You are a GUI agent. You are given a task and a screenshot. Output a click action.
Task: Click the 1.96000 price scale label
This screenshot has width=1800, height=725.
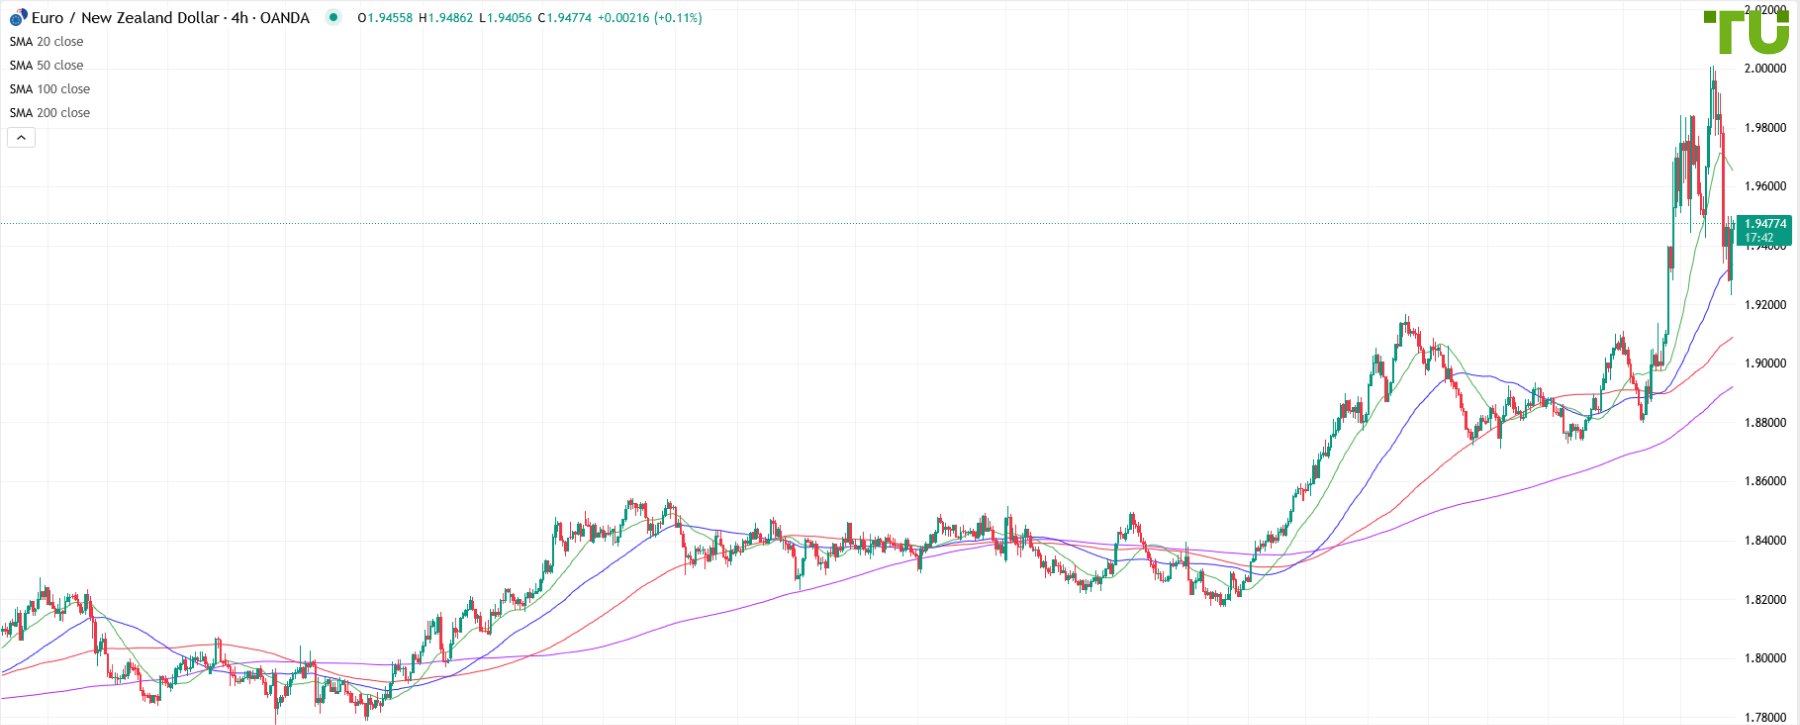pyautogui.click(x=1765, y=187)
